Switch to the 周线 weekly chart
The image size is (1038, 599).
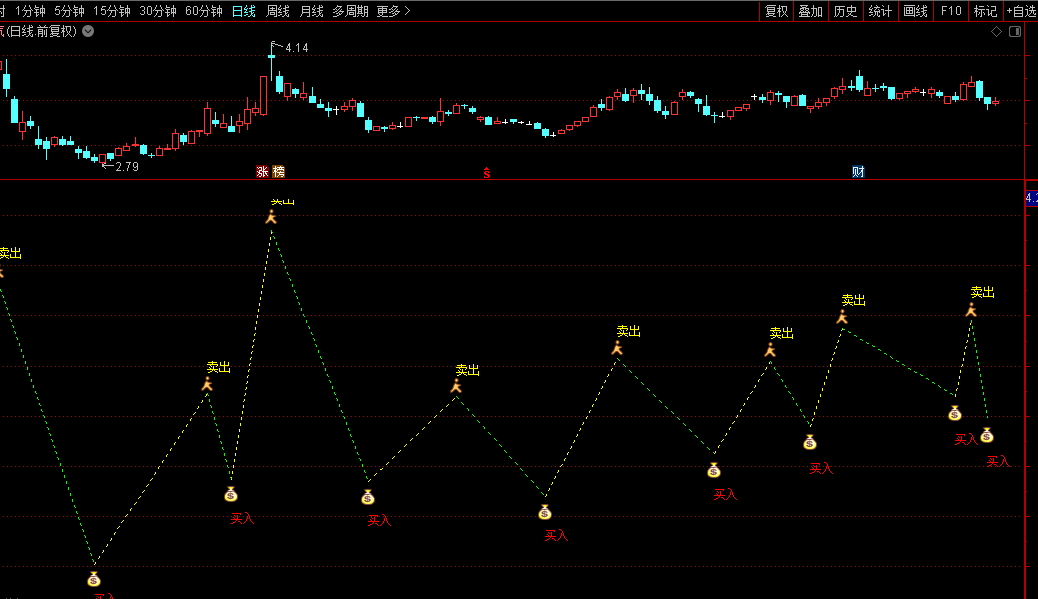(277, 11)
